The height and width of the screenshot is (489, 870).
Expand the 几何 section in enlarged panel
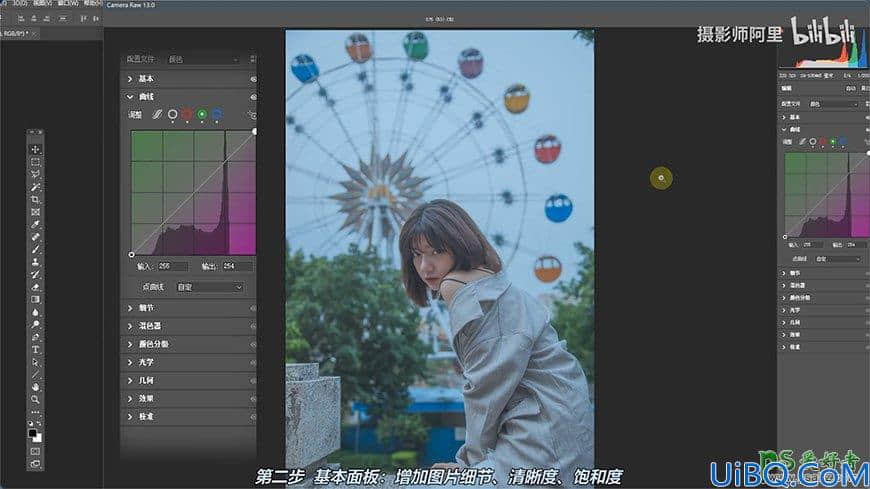coord(130,381)
